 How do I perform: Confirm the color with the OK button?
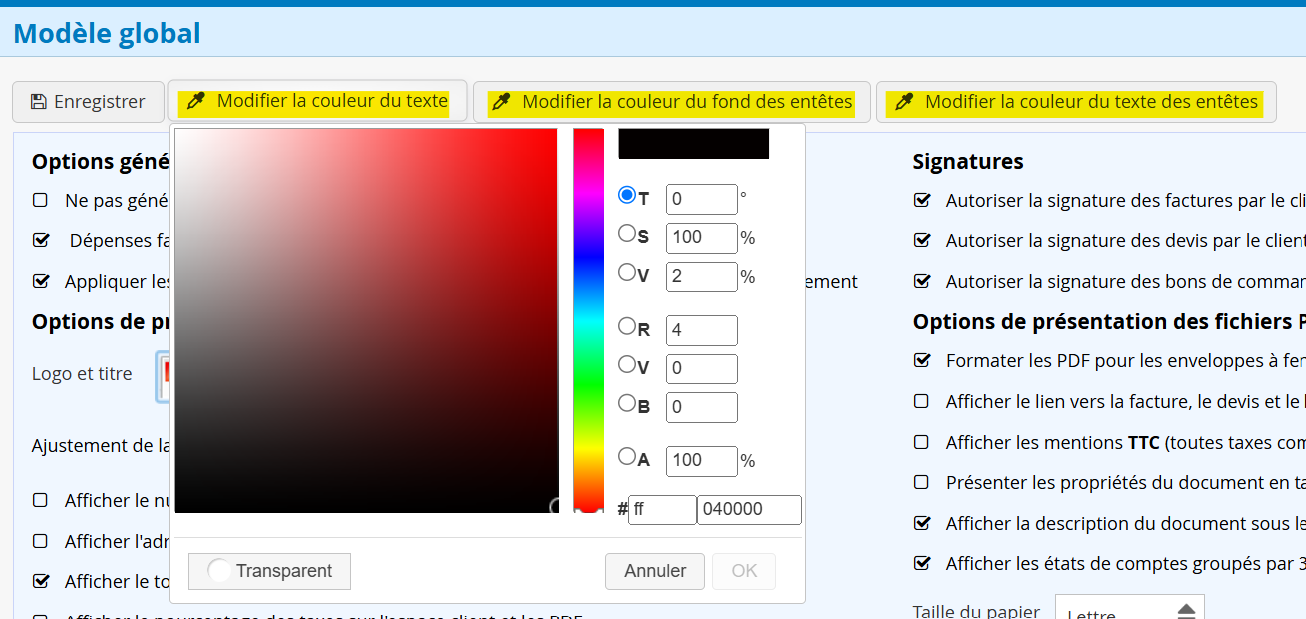(744, 571)
